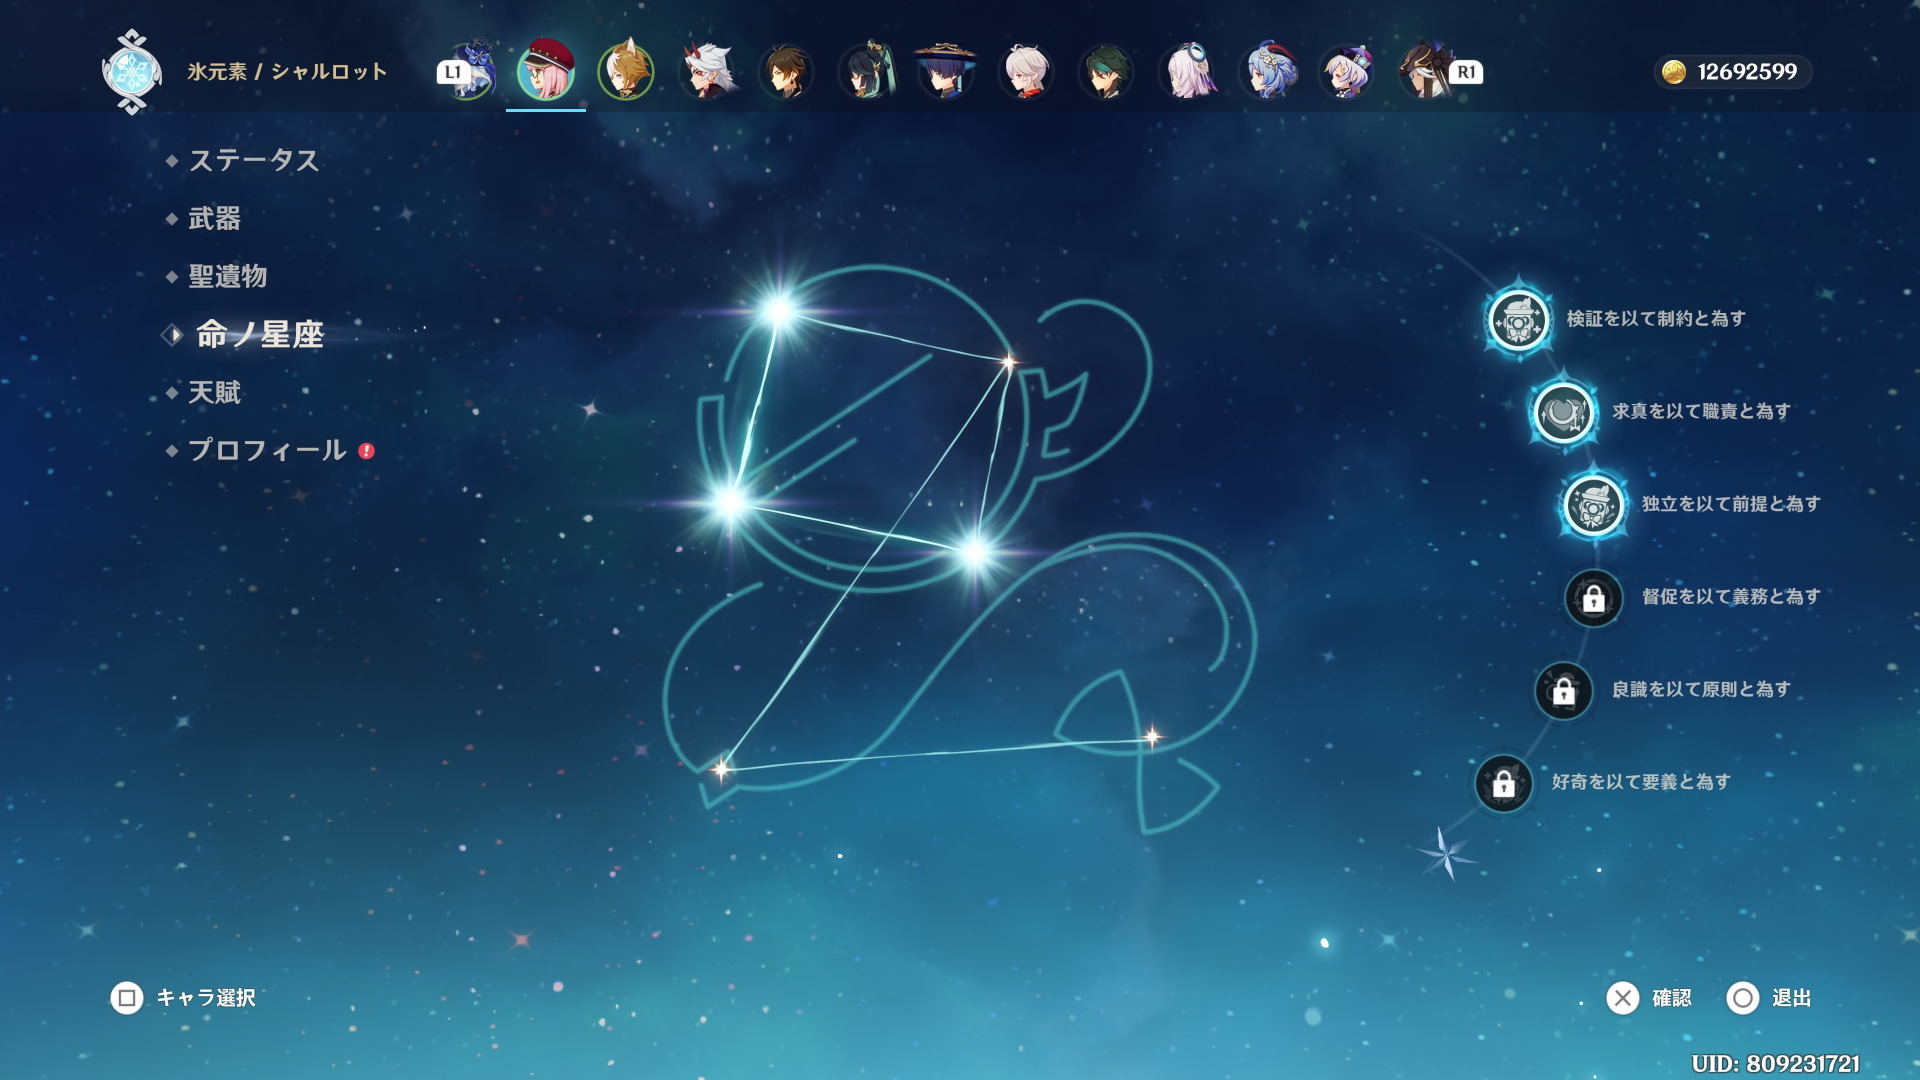Open the 聖遺物 artifacts menu
1920x1080 pixels.
(227, 276)
